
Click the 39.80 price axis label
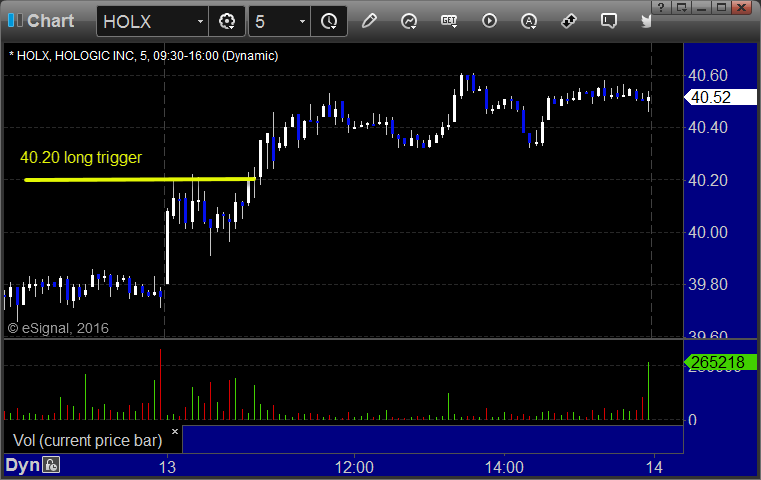tap(708, 284)
